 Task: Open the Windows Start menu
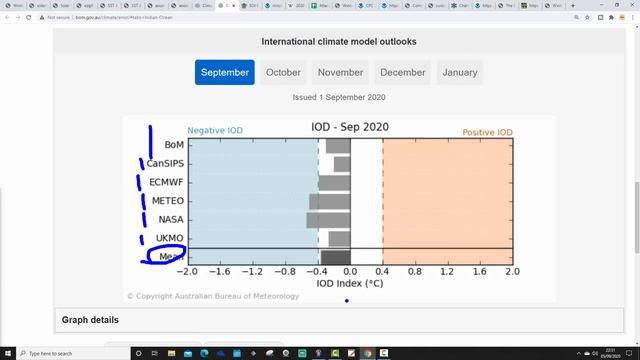click(x=8, y=353)
